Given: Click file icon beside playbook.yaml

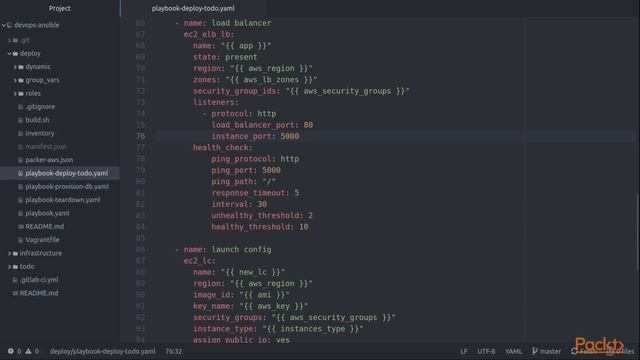Looking at the screenshot, I should click(20, 213).
